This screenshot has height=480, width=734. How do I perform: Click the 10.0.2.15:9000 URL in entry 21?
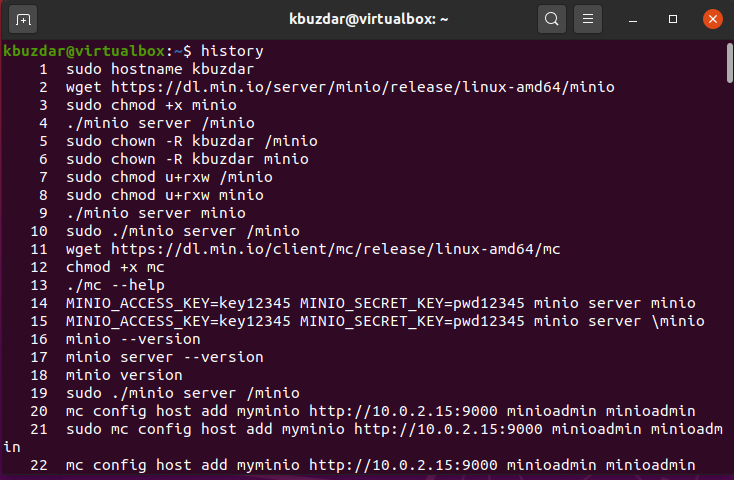(x=447, y=429)
